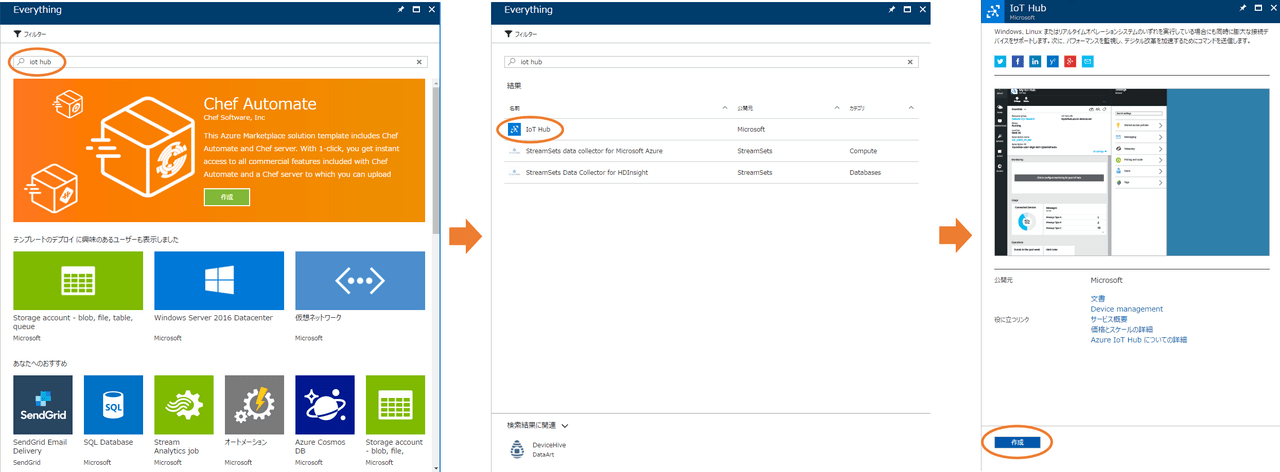
Task: Open the SQL Database tile
Action: (x=113, y=421)
